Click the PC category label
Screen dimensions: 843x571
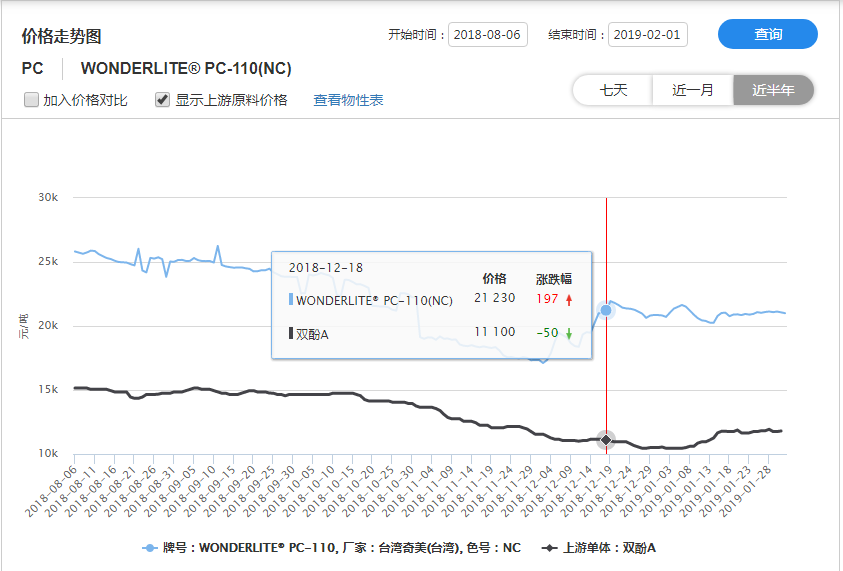click(x=32, y=69)
